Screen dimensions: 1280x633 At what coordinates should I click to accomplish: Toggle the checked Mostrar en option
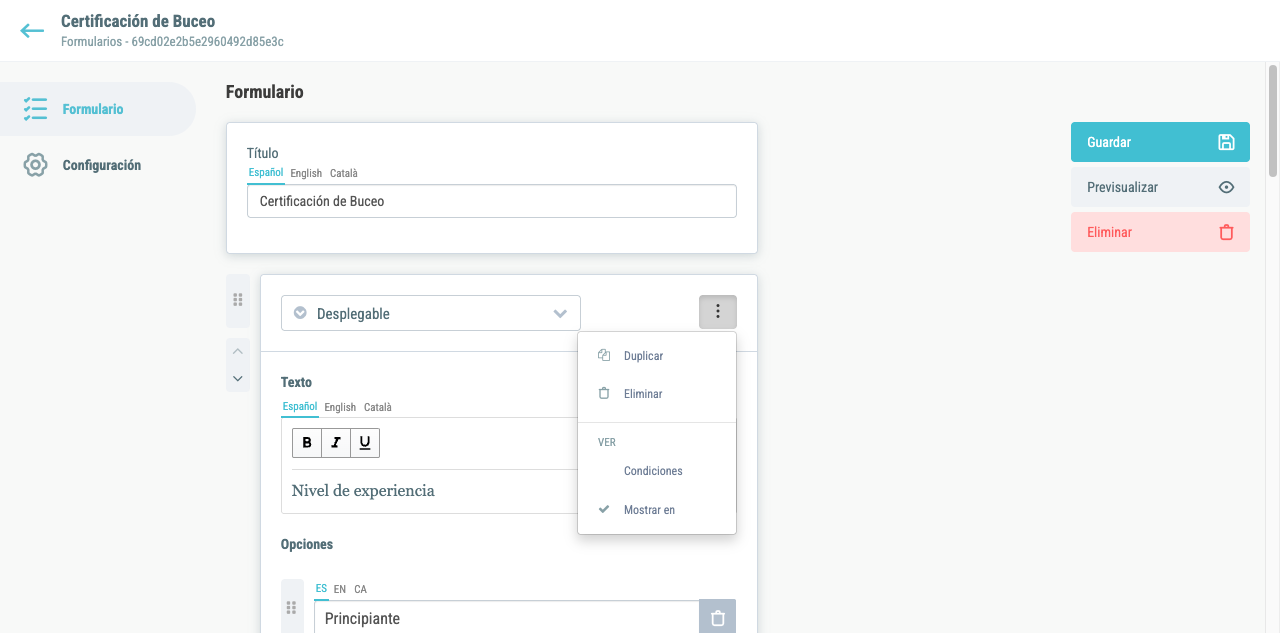[657, 510]
